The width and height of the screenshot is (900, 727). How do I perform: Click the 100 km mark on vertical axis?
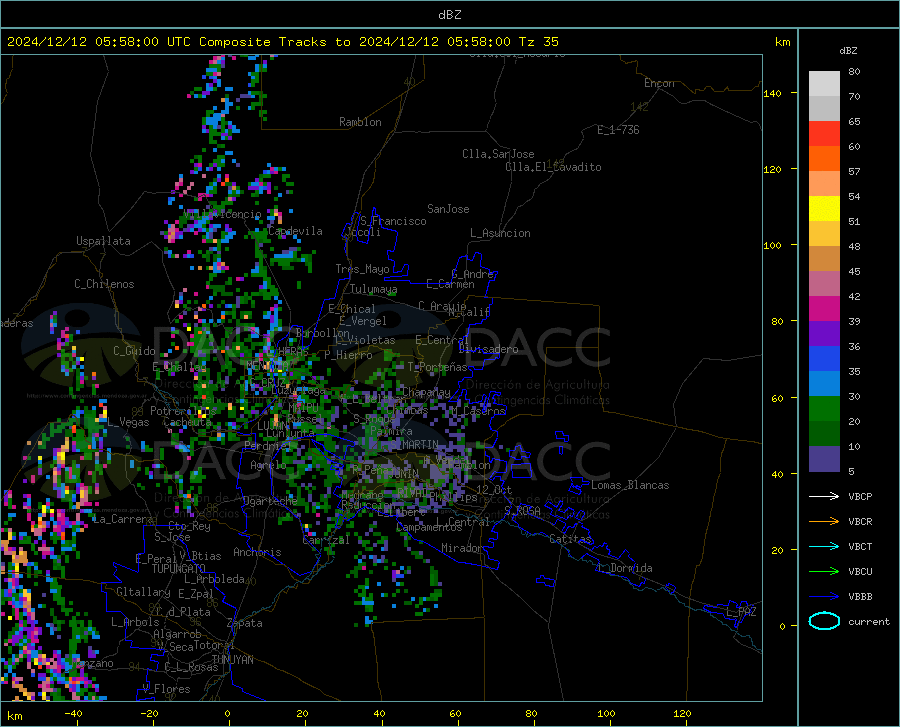point(772,245)
